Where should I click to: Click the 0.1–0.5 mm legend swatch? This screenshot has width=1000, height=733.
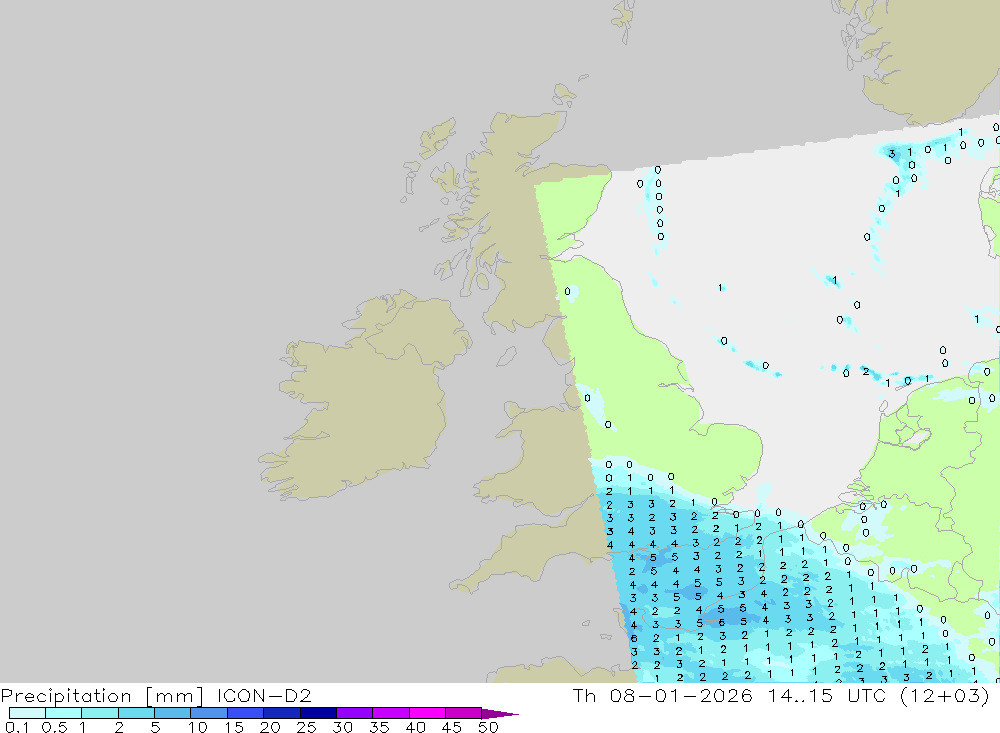[x=27, y=713]
